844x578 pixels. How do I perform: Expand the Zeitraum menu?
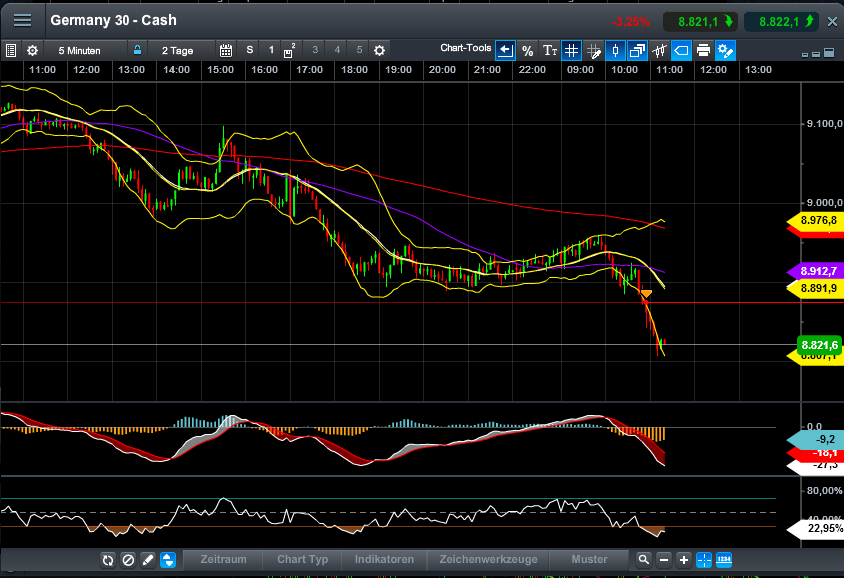coord(223,560)
